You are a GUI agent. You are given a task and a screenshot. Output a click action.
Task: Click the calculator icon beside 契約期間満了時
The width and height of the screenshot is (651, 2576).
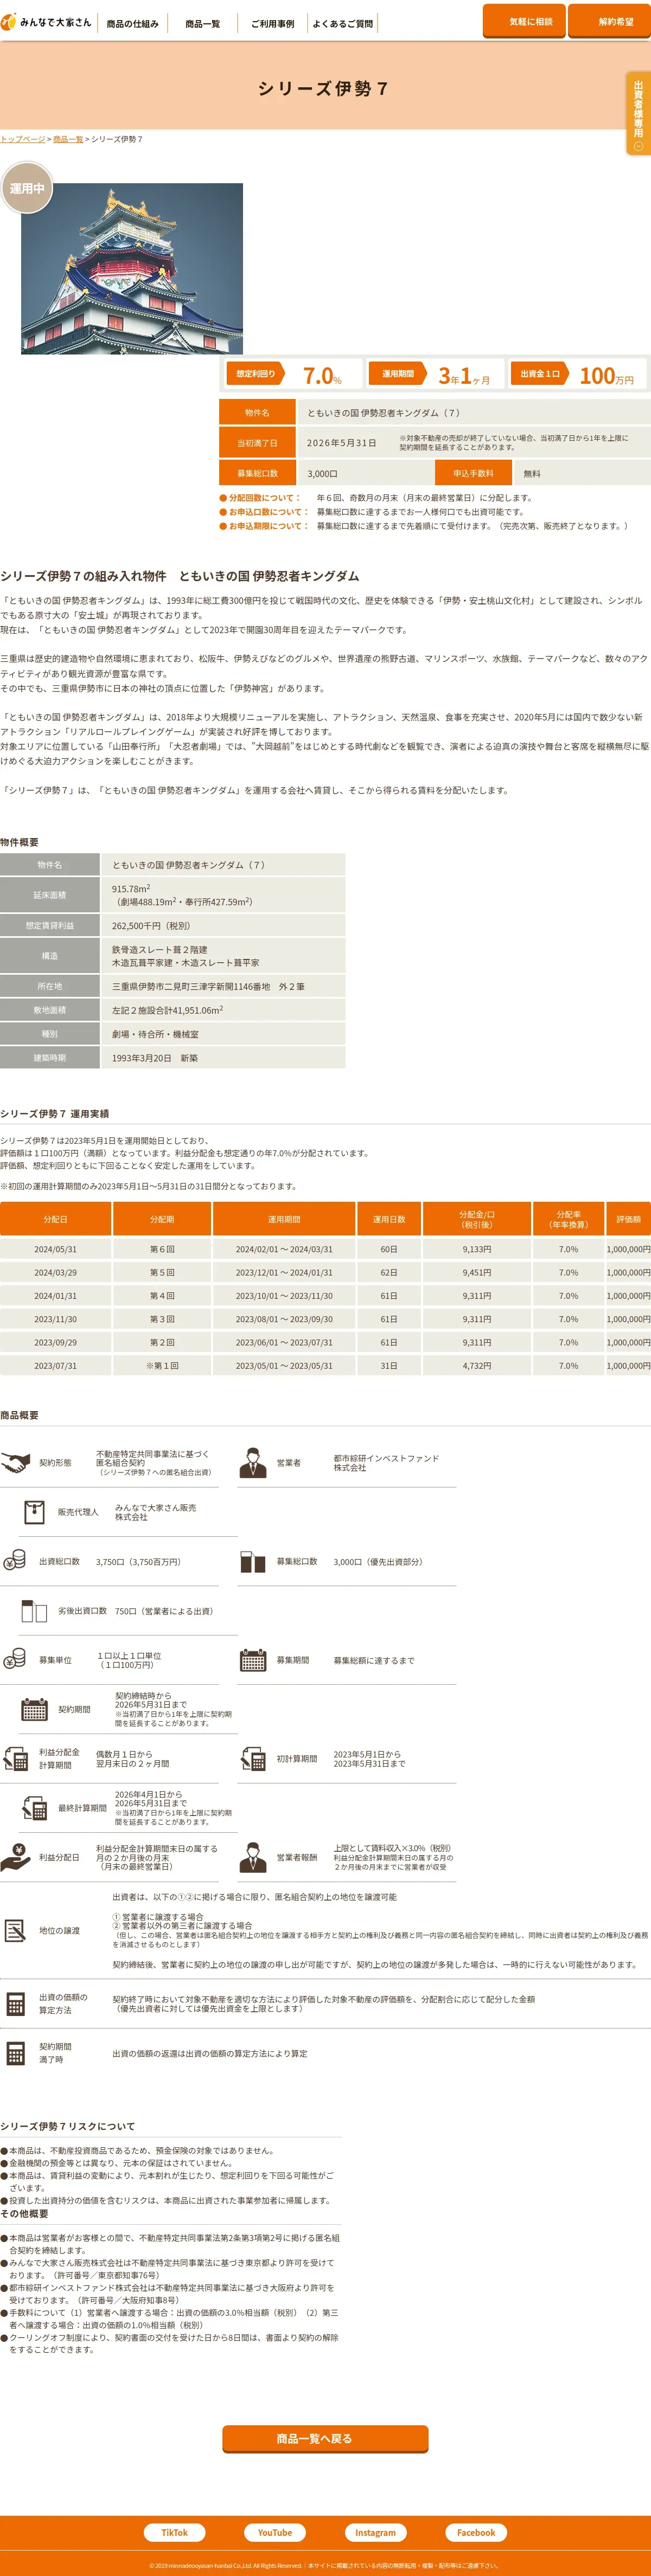tap(15, 2053)
